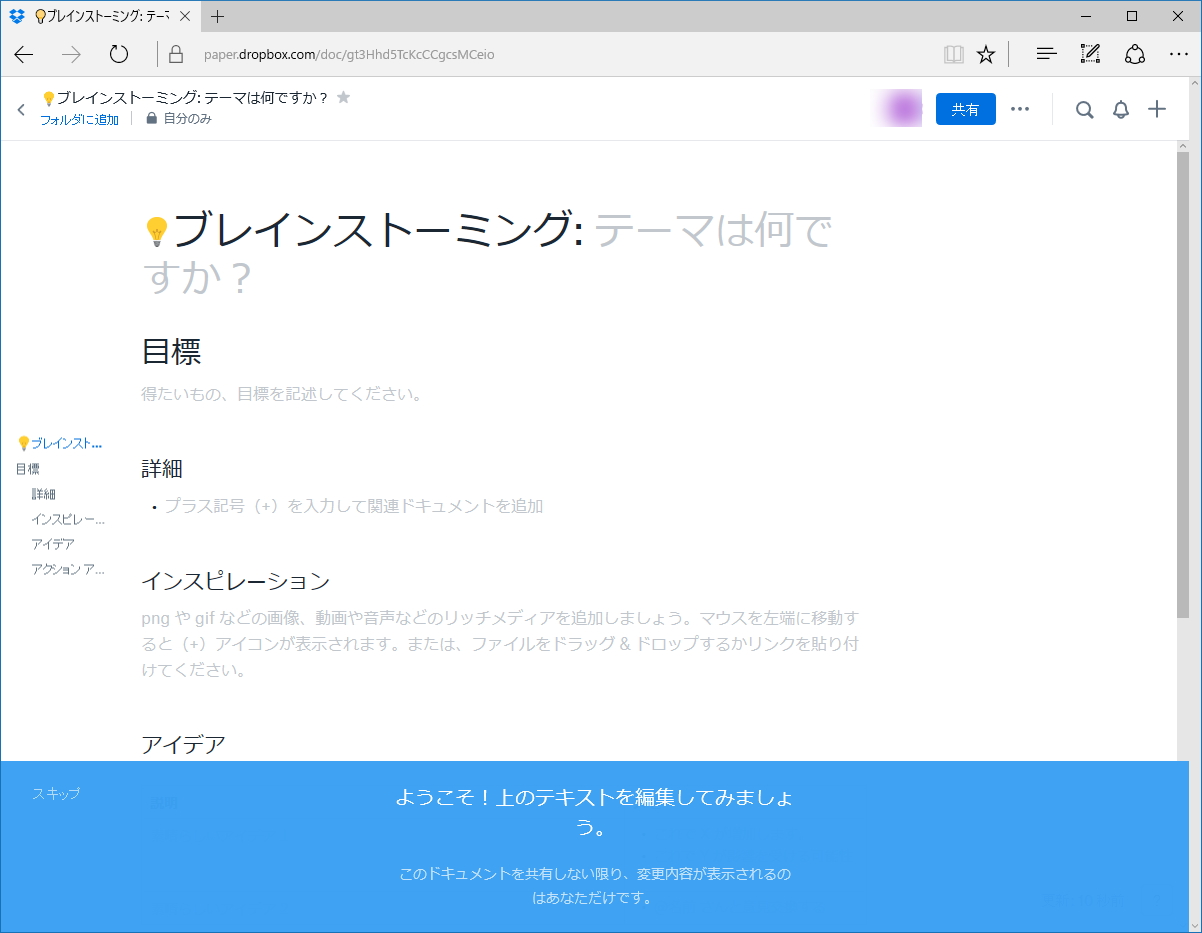This screenshot has height=933, width=1202.
Task: Star the document next to its title
Action: tap(343, 97)
